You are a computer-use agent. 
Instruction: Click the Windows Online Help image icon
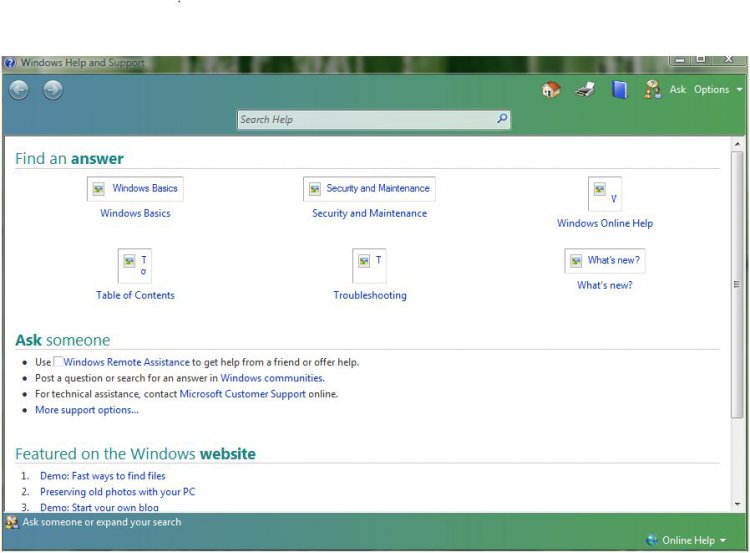click(x=605, y=194)
